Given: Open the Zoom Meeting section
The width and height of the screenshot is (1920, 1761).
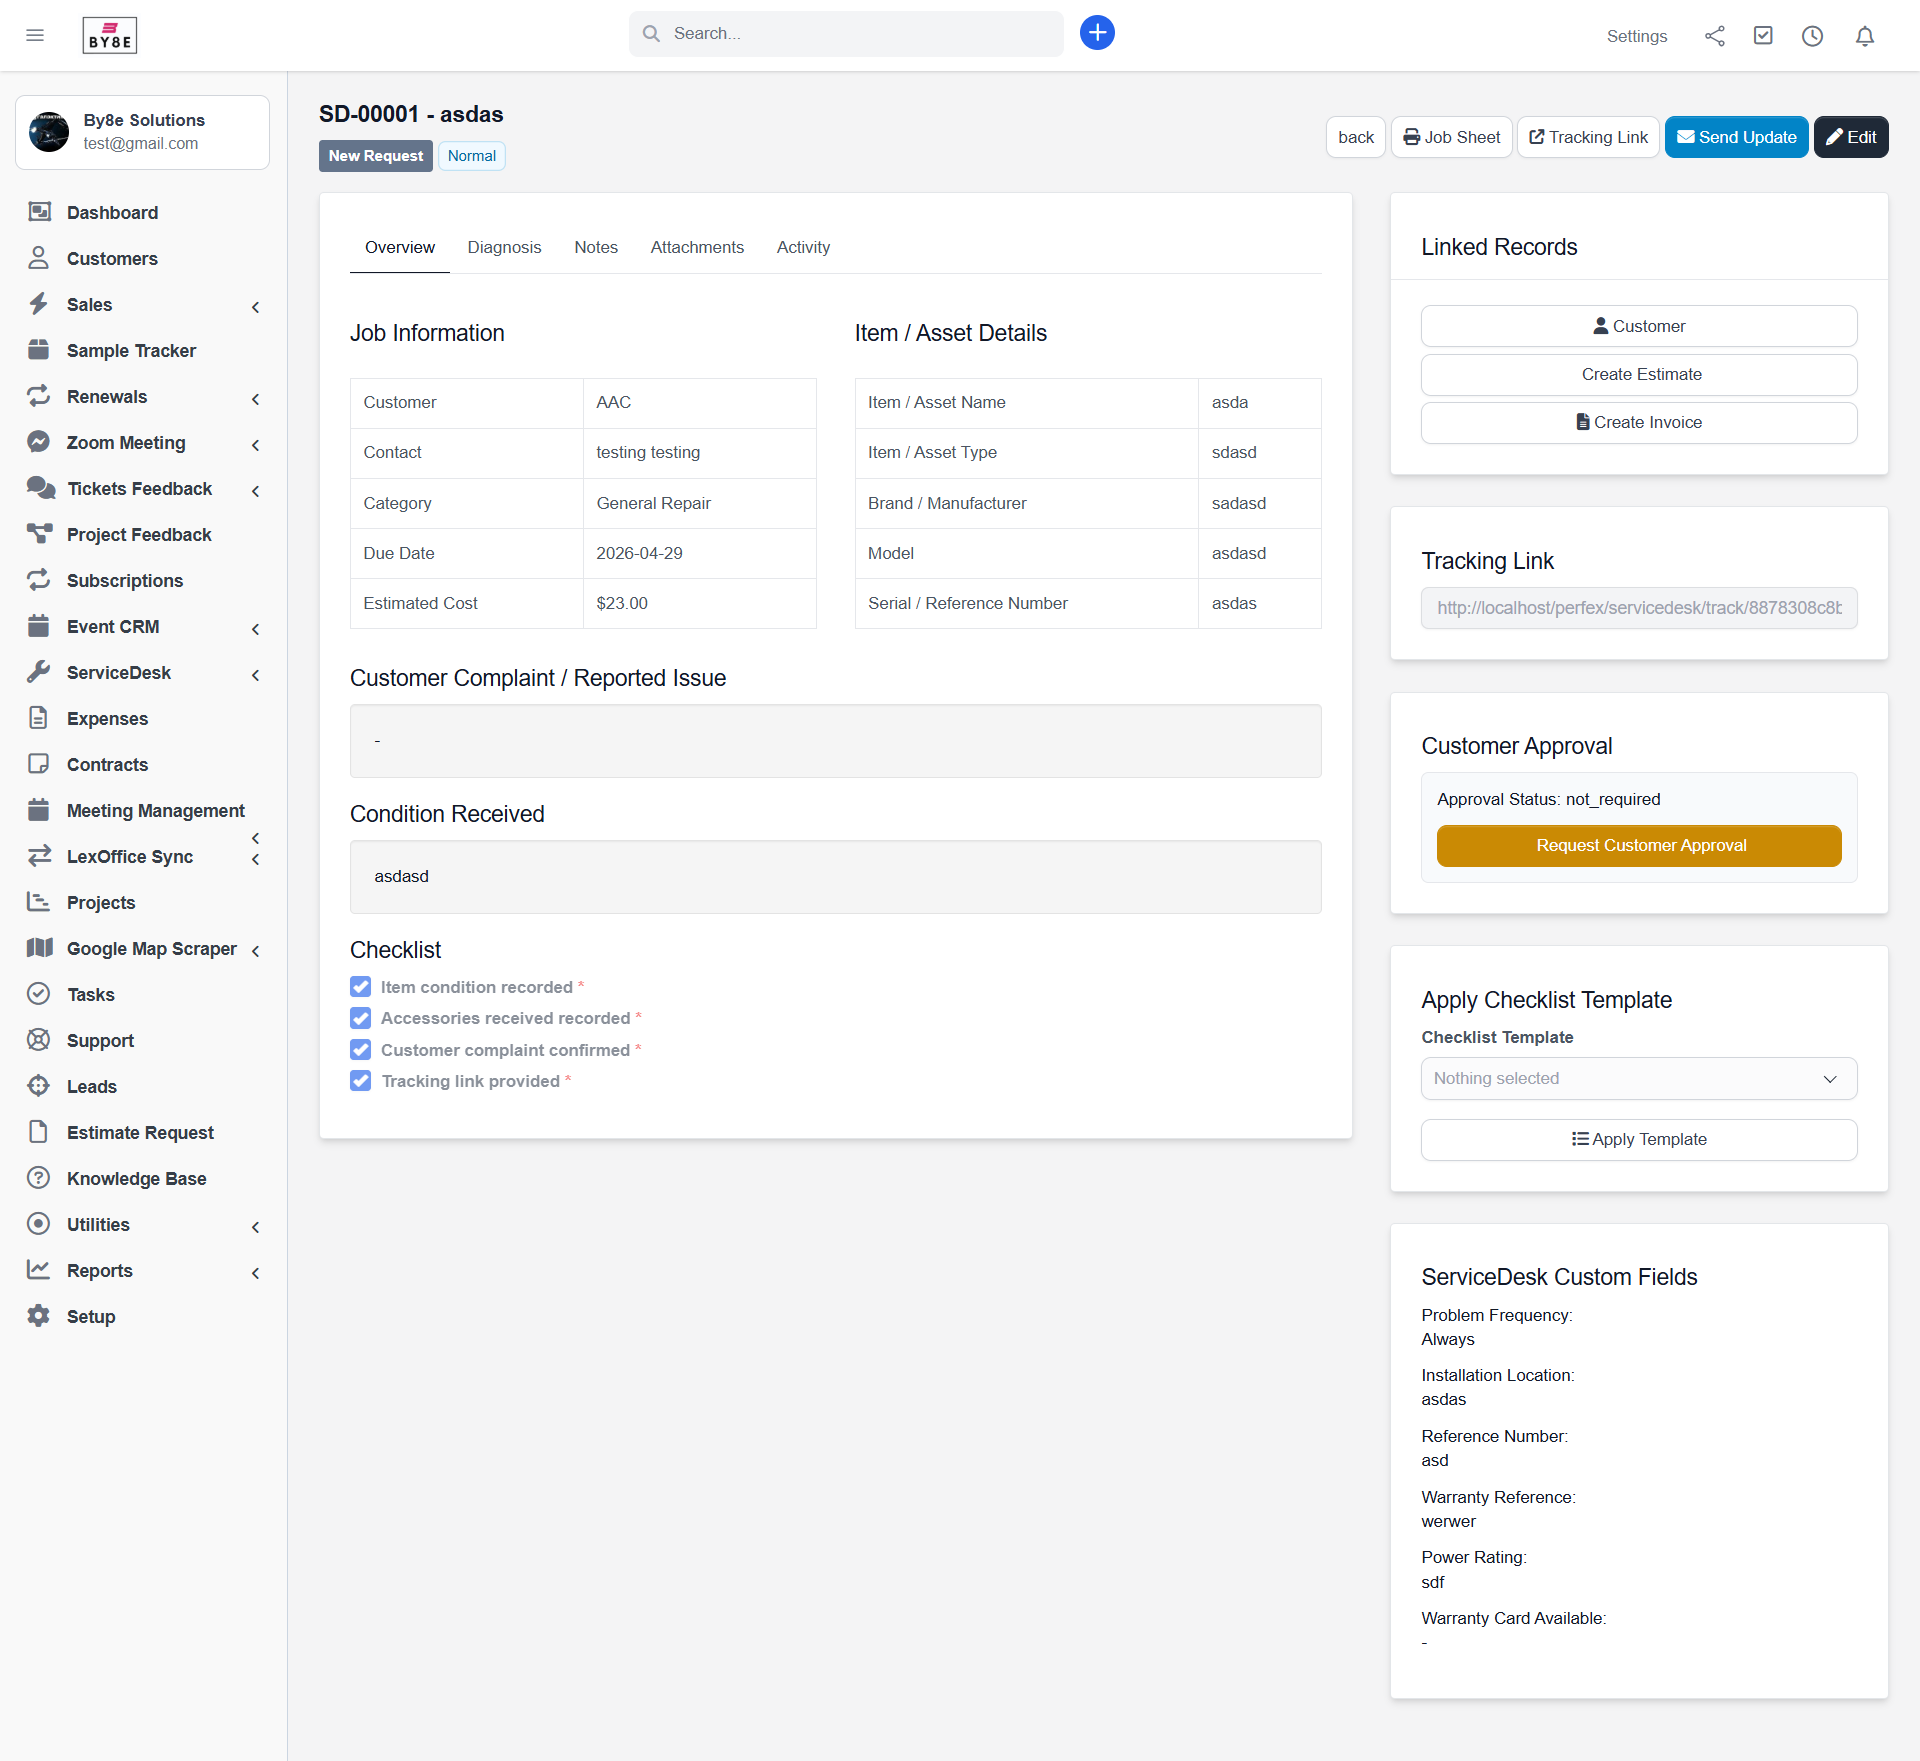Looking at the screenshot, I should coord(126,442).
